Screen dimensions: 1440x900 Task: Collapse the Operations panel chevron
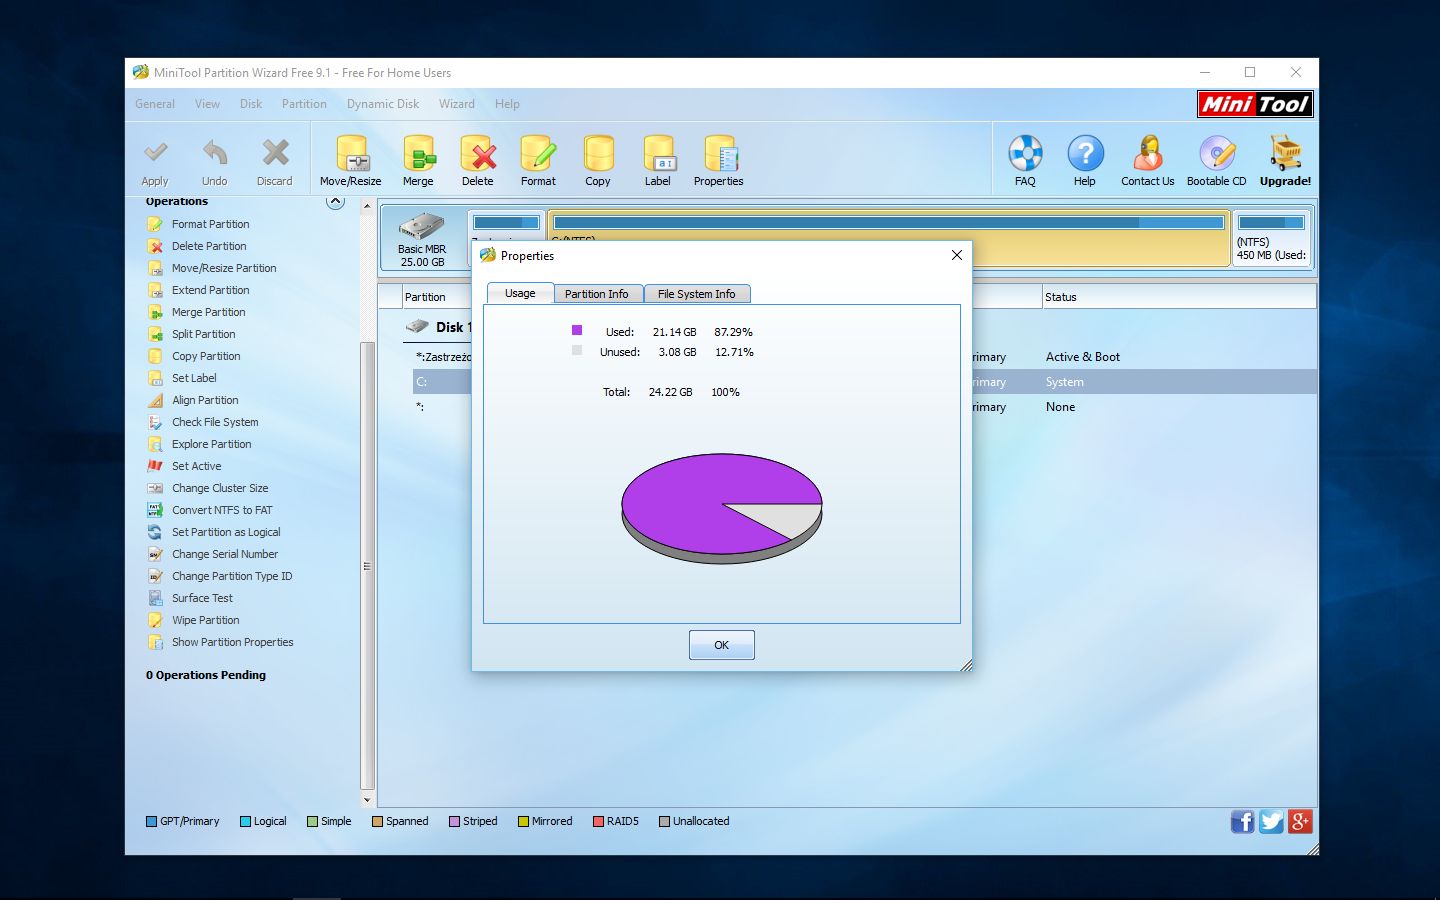pyautogui.click(x=336, y=202)
